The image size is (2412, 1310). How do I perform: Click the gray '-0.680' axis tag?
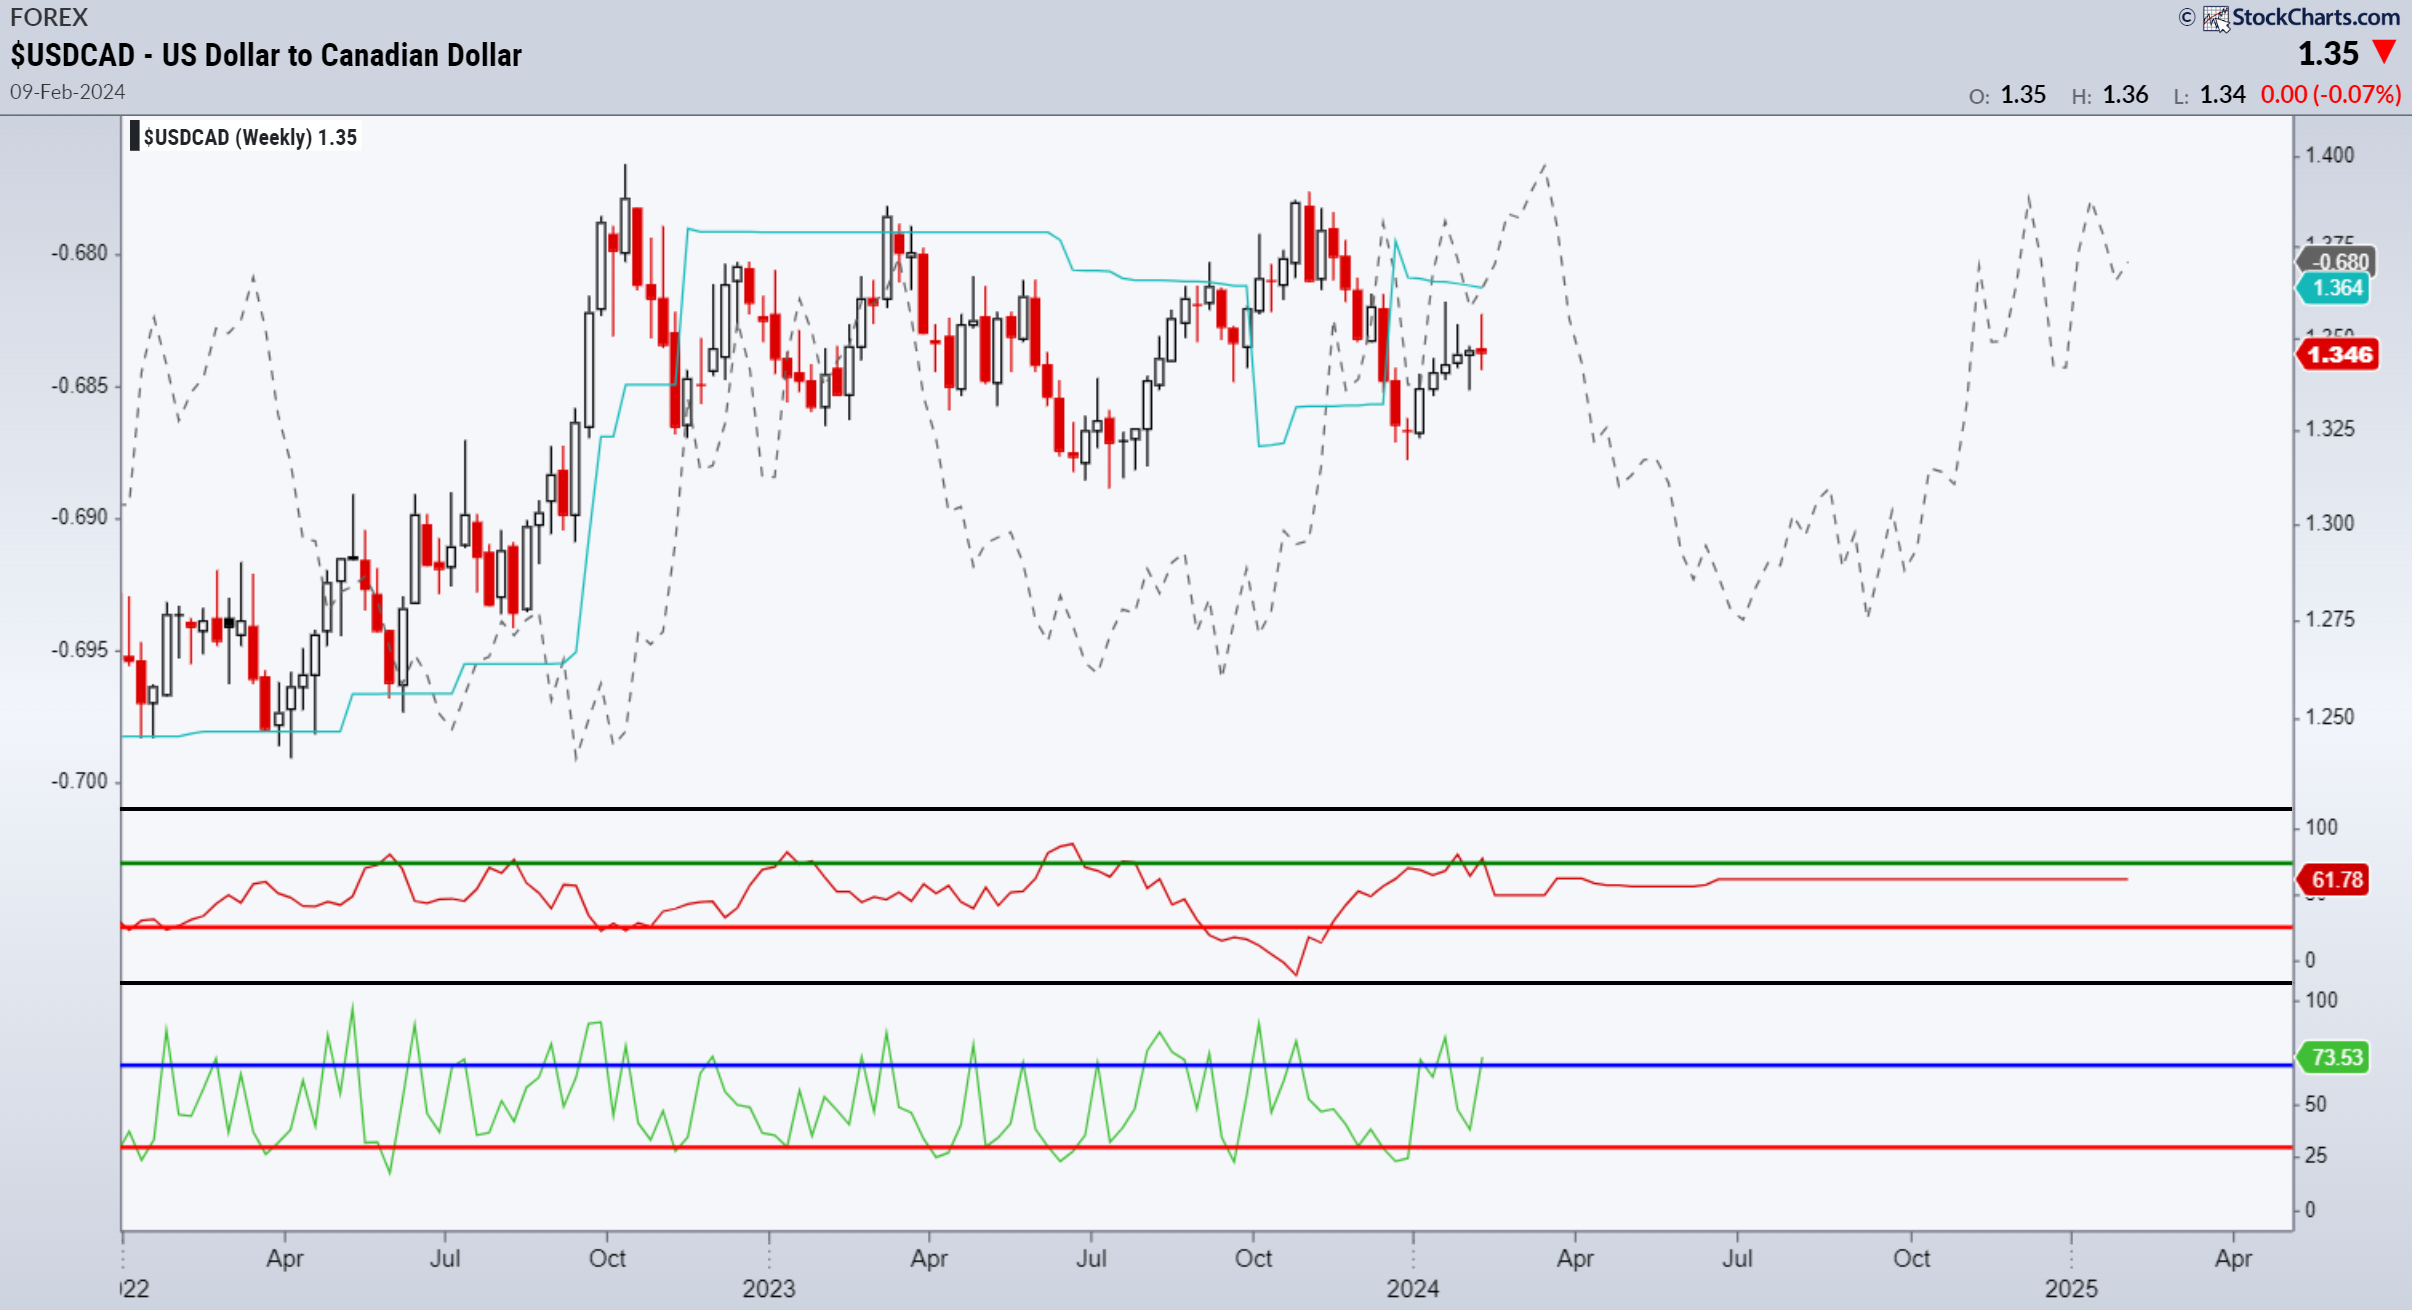pos(2337,261)
